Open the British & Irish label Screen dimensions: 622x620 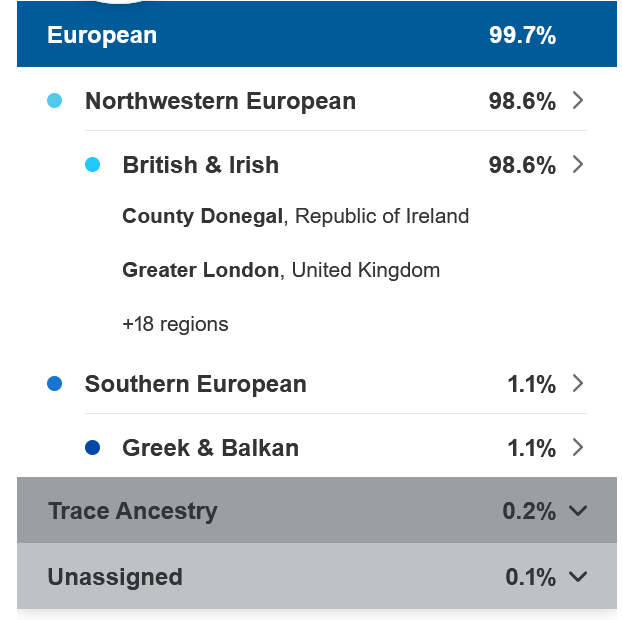pos(200,165)
